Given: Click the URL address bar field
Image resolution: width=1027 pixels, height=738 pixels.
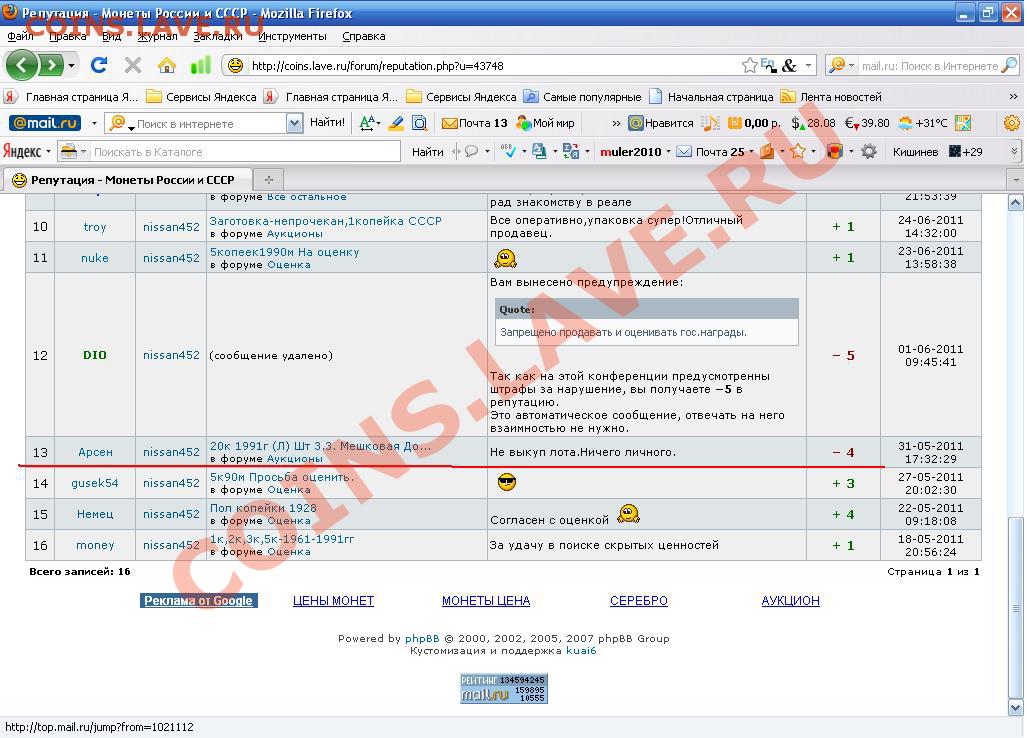Looking at the screenshot, I should [x=490, y=66].
